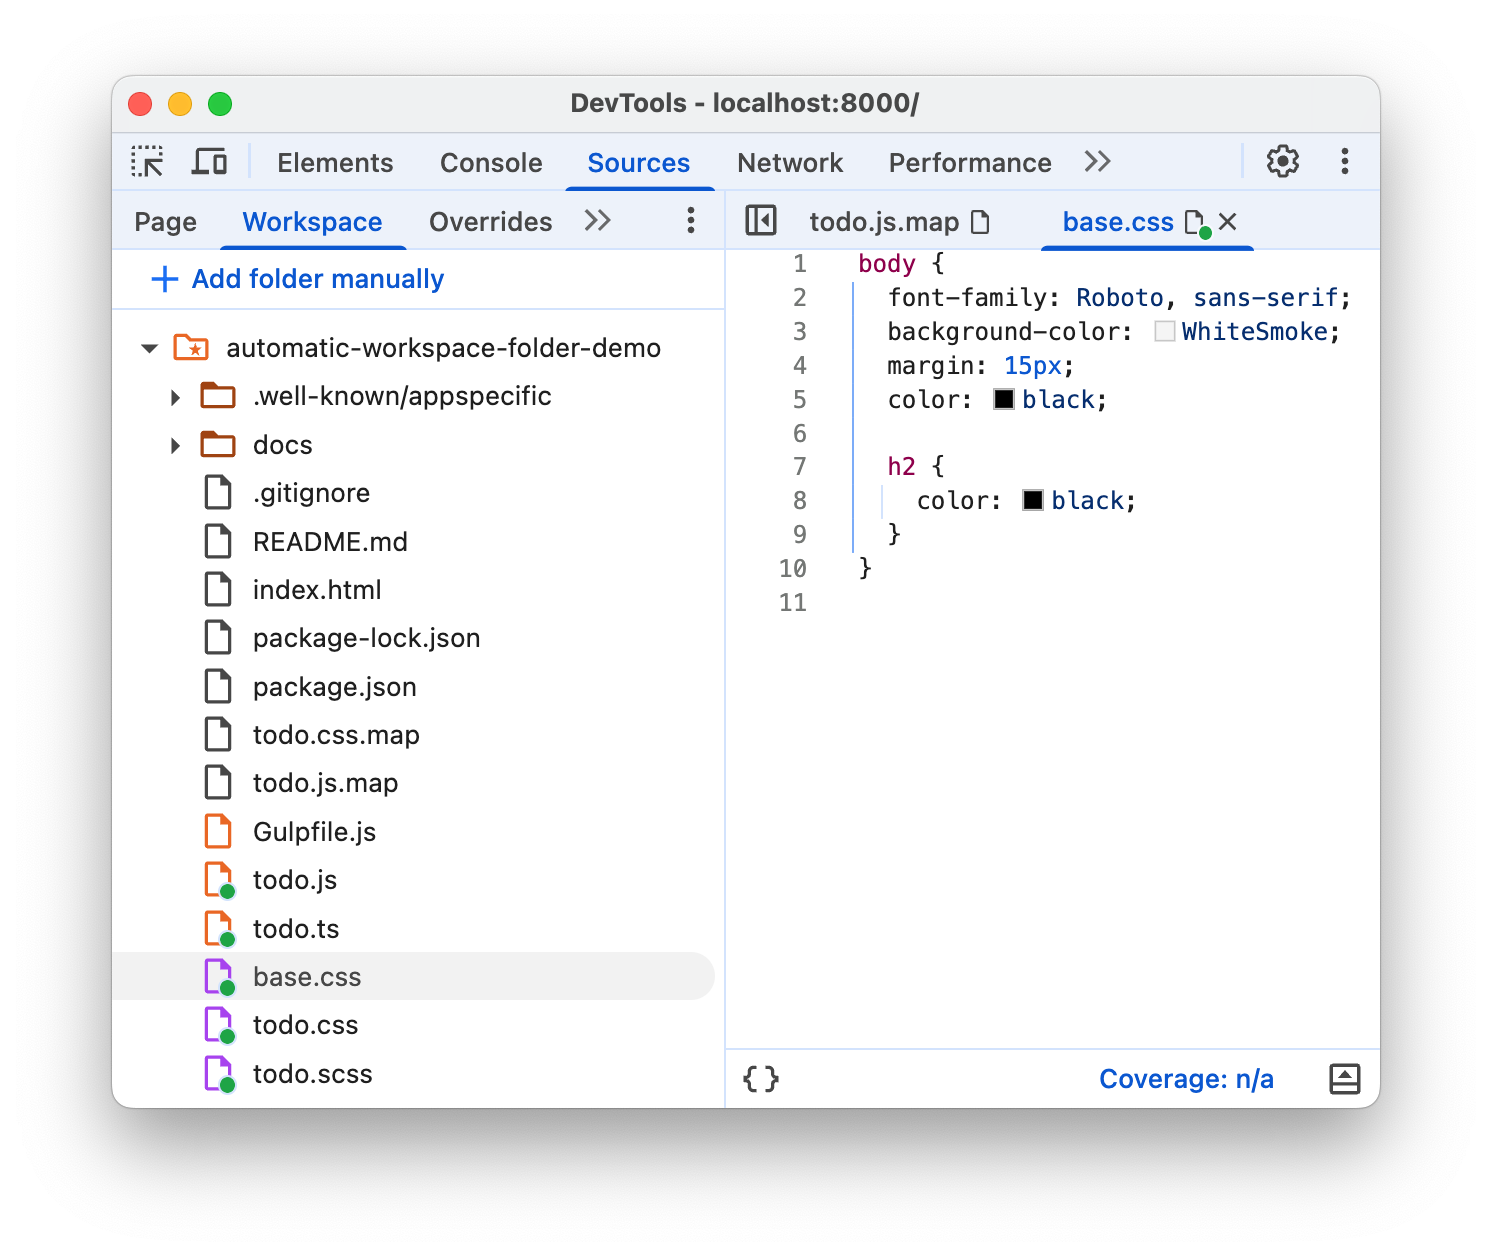The width and height of the screenshot is (1492, 1256).
Task: Open more options menu in navigator pane
Action: tap(691, 221)
